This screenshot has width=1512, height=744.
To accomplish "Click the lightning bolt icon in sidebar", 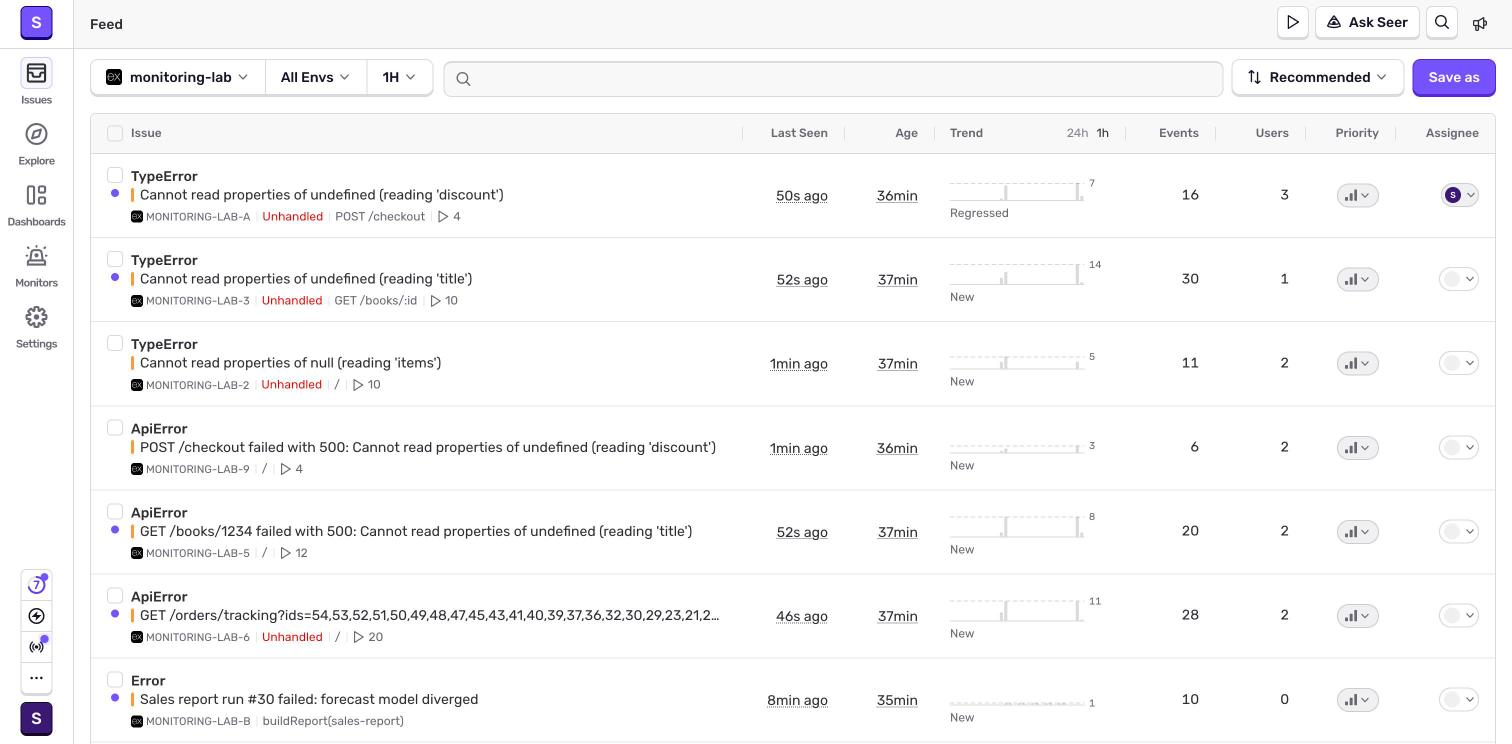I will click(36, 616).
